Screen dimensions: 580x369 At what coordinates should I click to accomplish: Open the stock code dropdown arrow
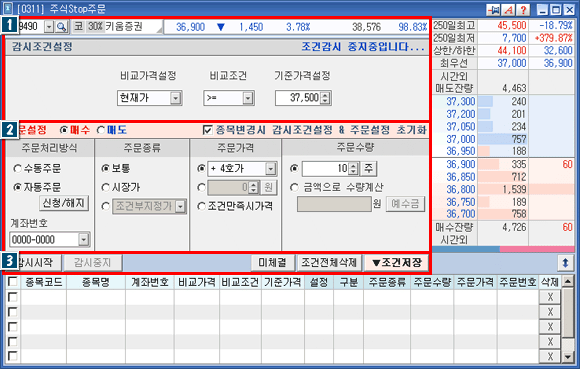point(49,27)
